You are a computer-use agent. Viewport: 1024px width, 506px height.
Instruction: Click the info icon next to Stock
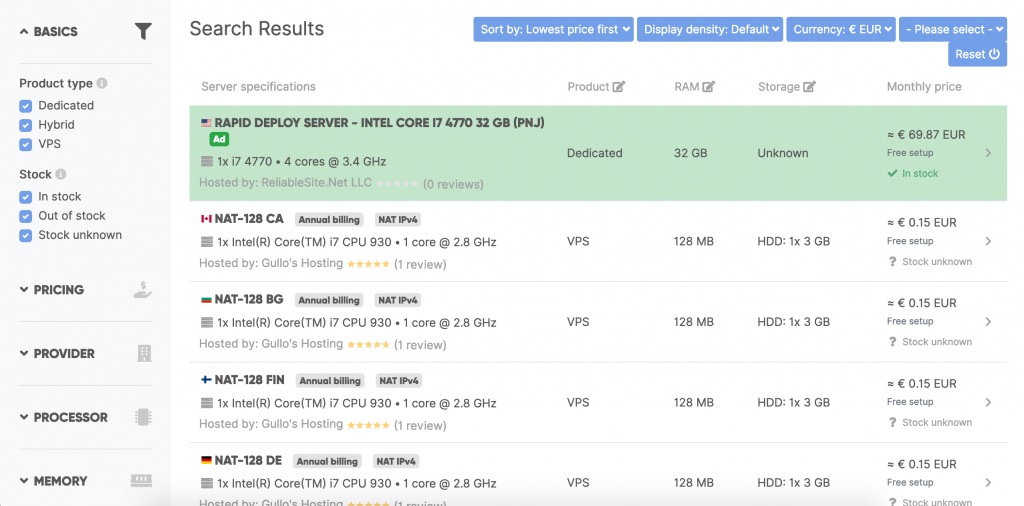(61, 175)
